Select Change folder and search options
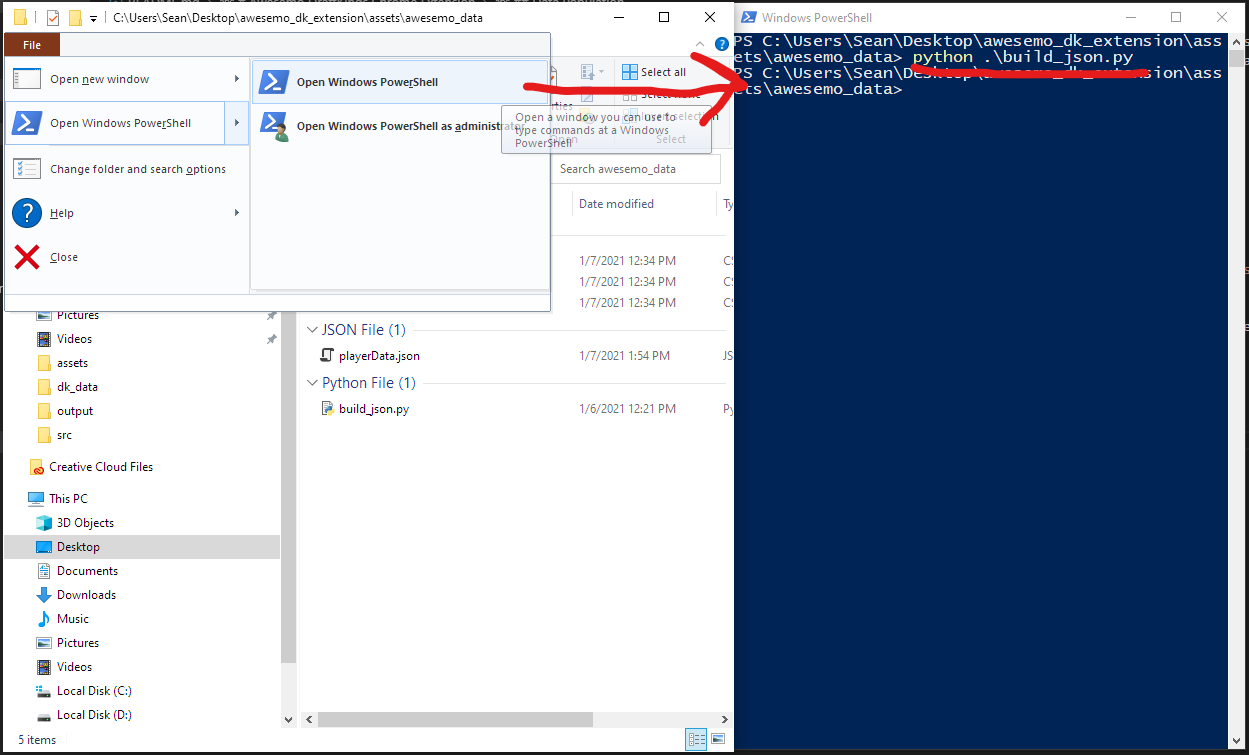This screenshot has width=1249, height=755. click(x=126, y=169)
